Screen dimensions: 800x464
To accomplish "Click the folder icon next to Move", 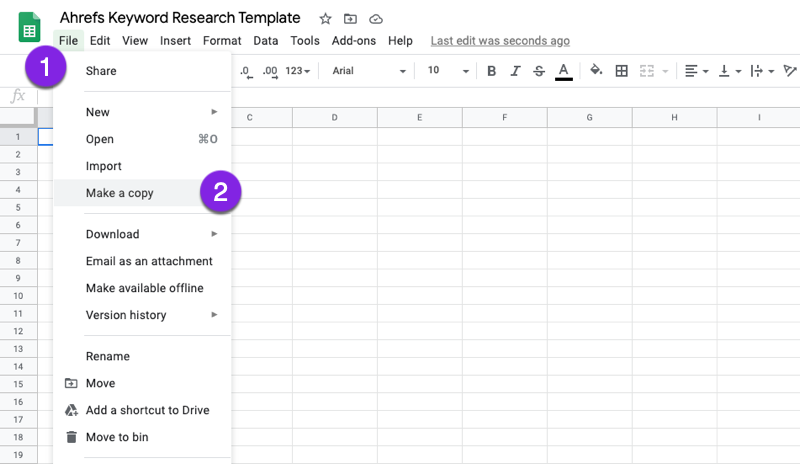I will [71, 383].
